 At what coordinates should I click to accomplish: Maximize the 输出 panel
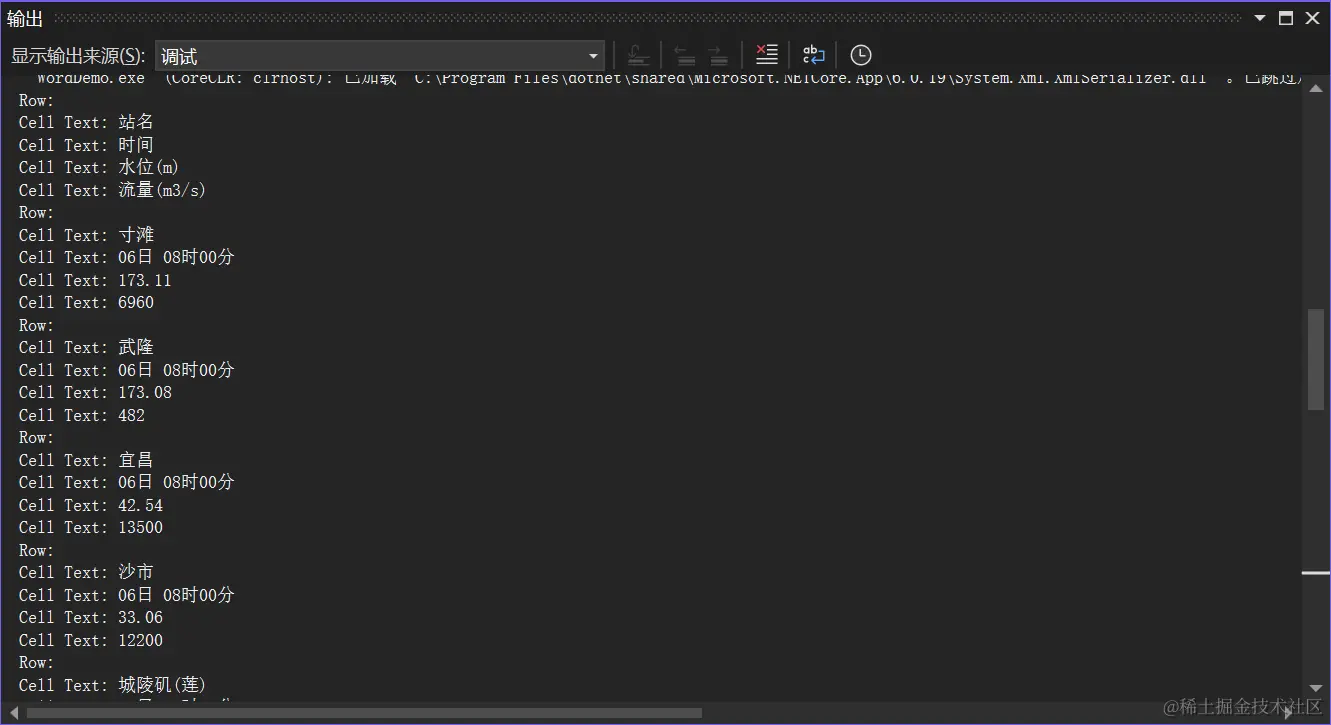(1286, 18)
